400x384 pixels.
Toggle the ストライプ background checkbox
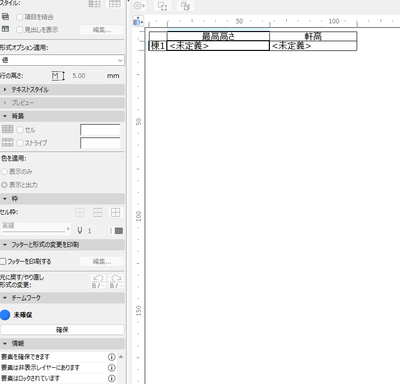pyautogui.click(x=20, y=143)
